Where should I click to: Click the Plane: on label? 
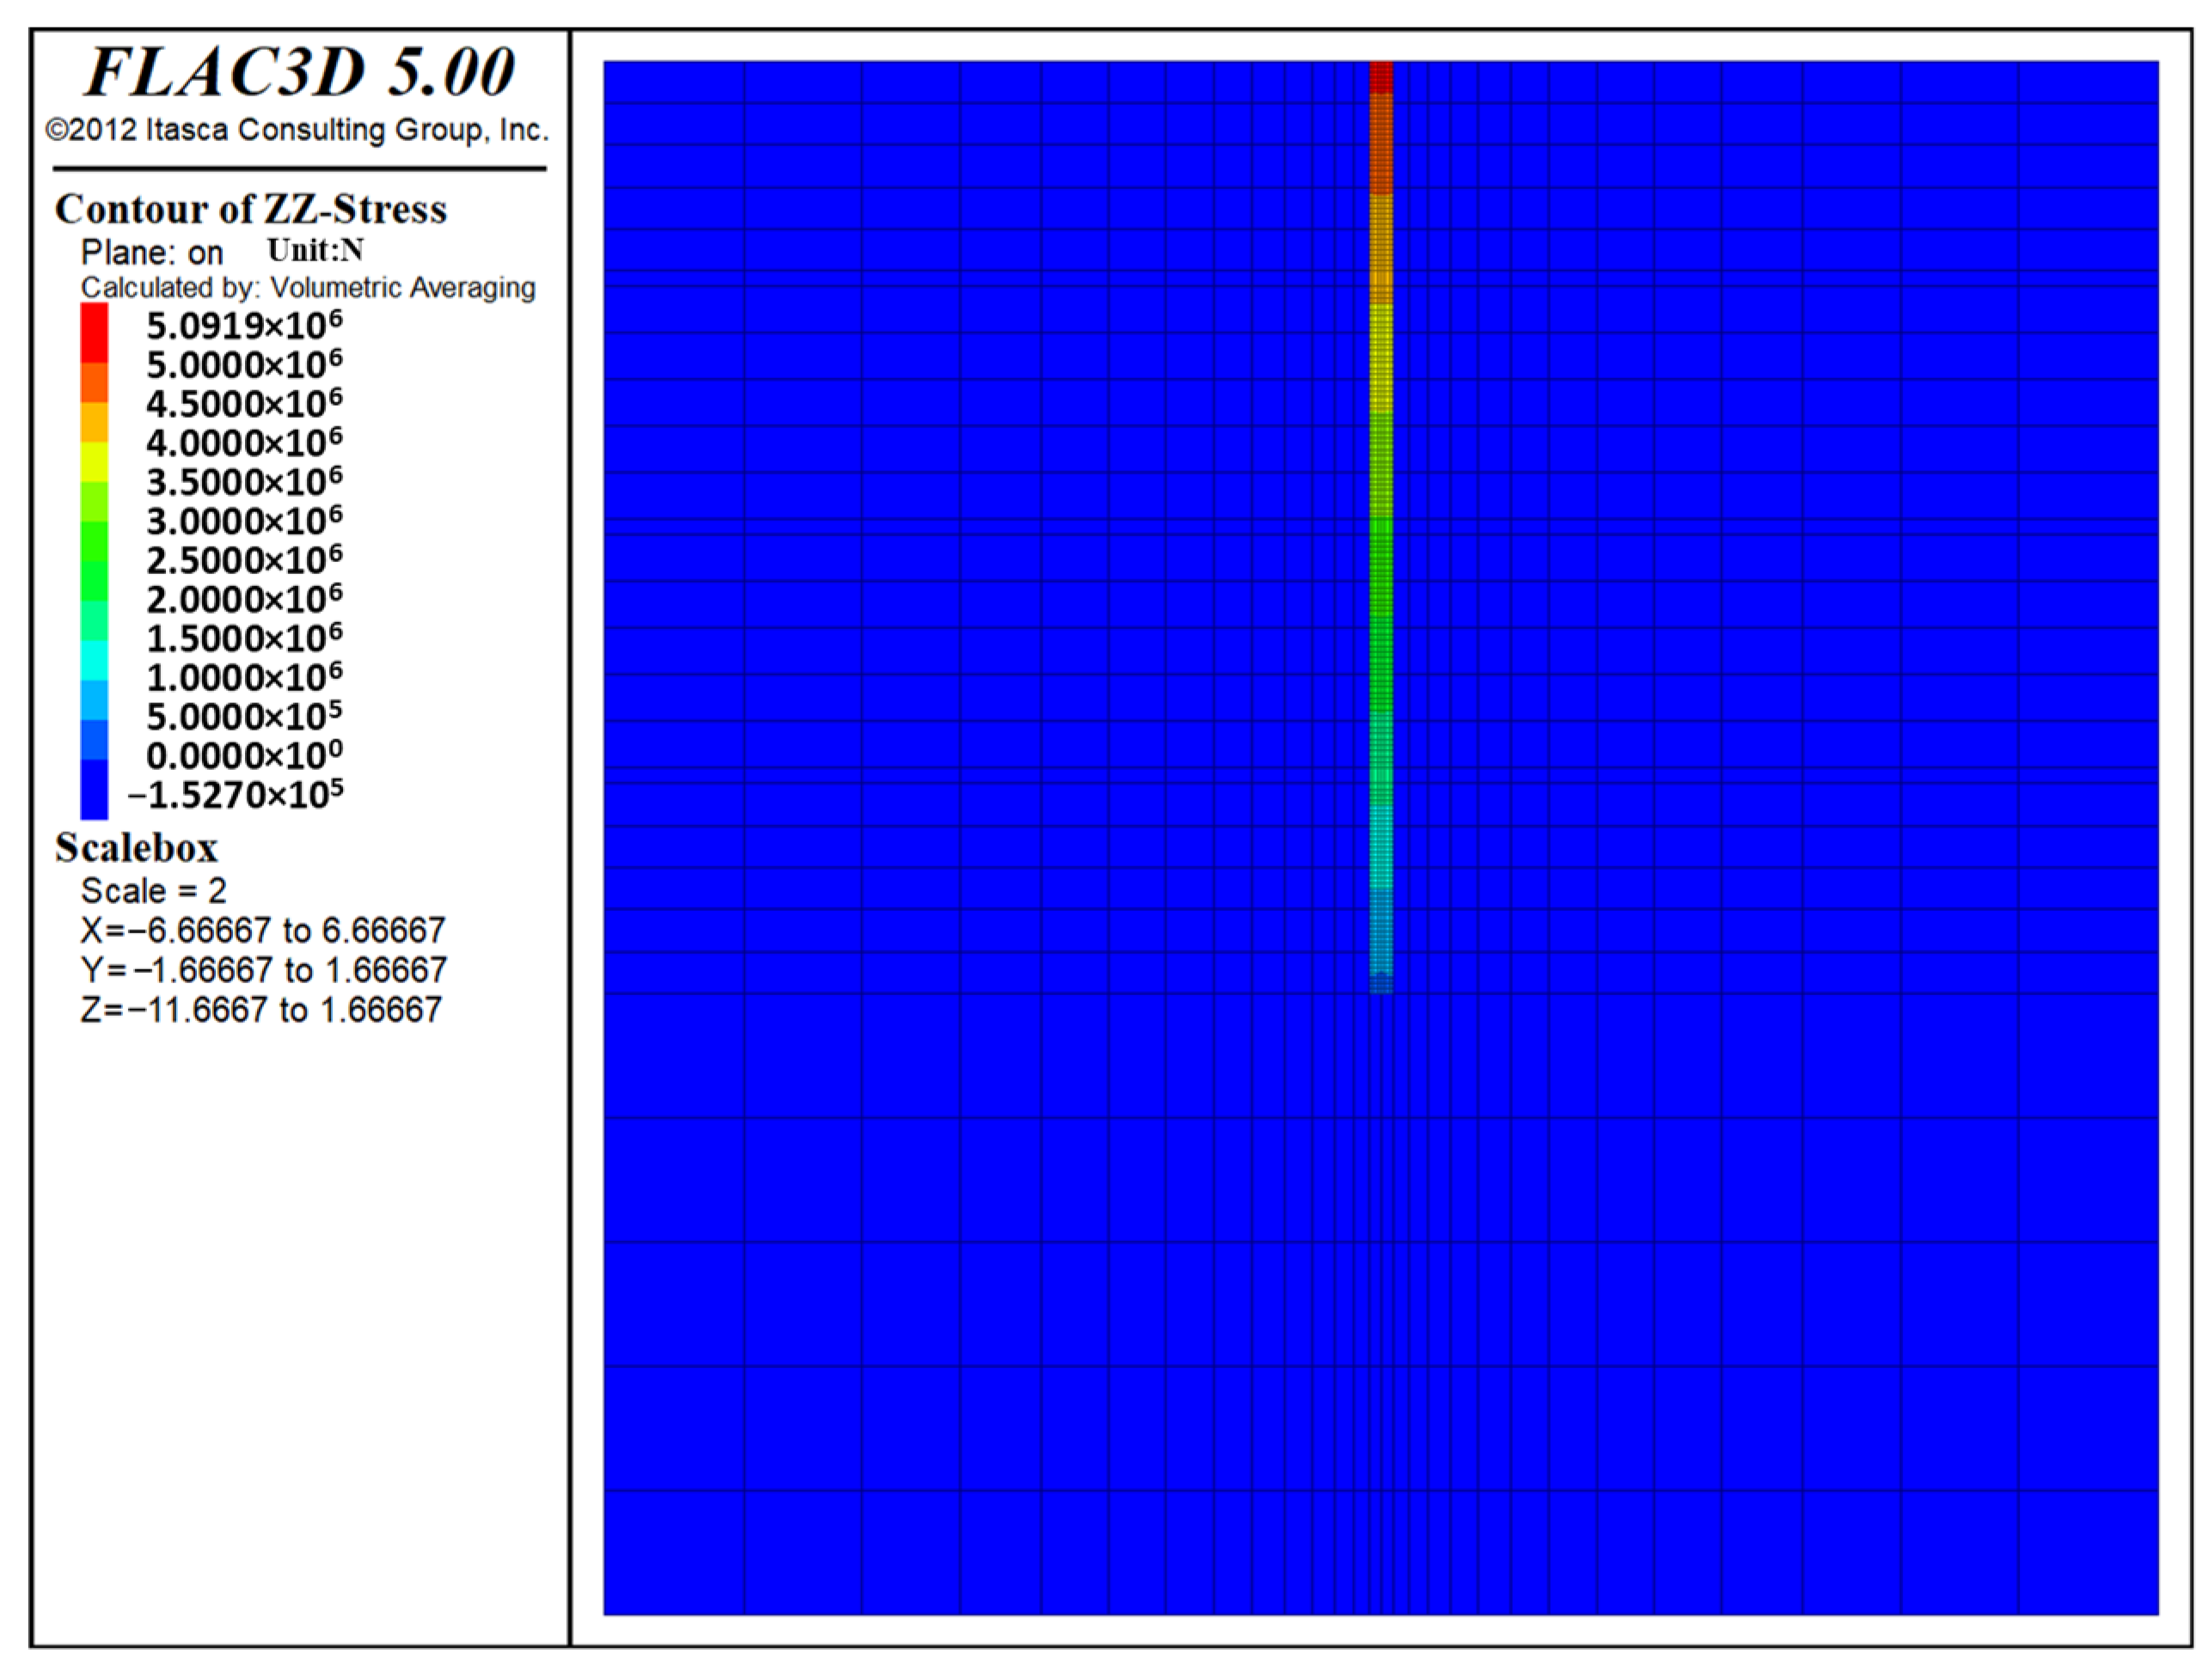pos(152,252)
